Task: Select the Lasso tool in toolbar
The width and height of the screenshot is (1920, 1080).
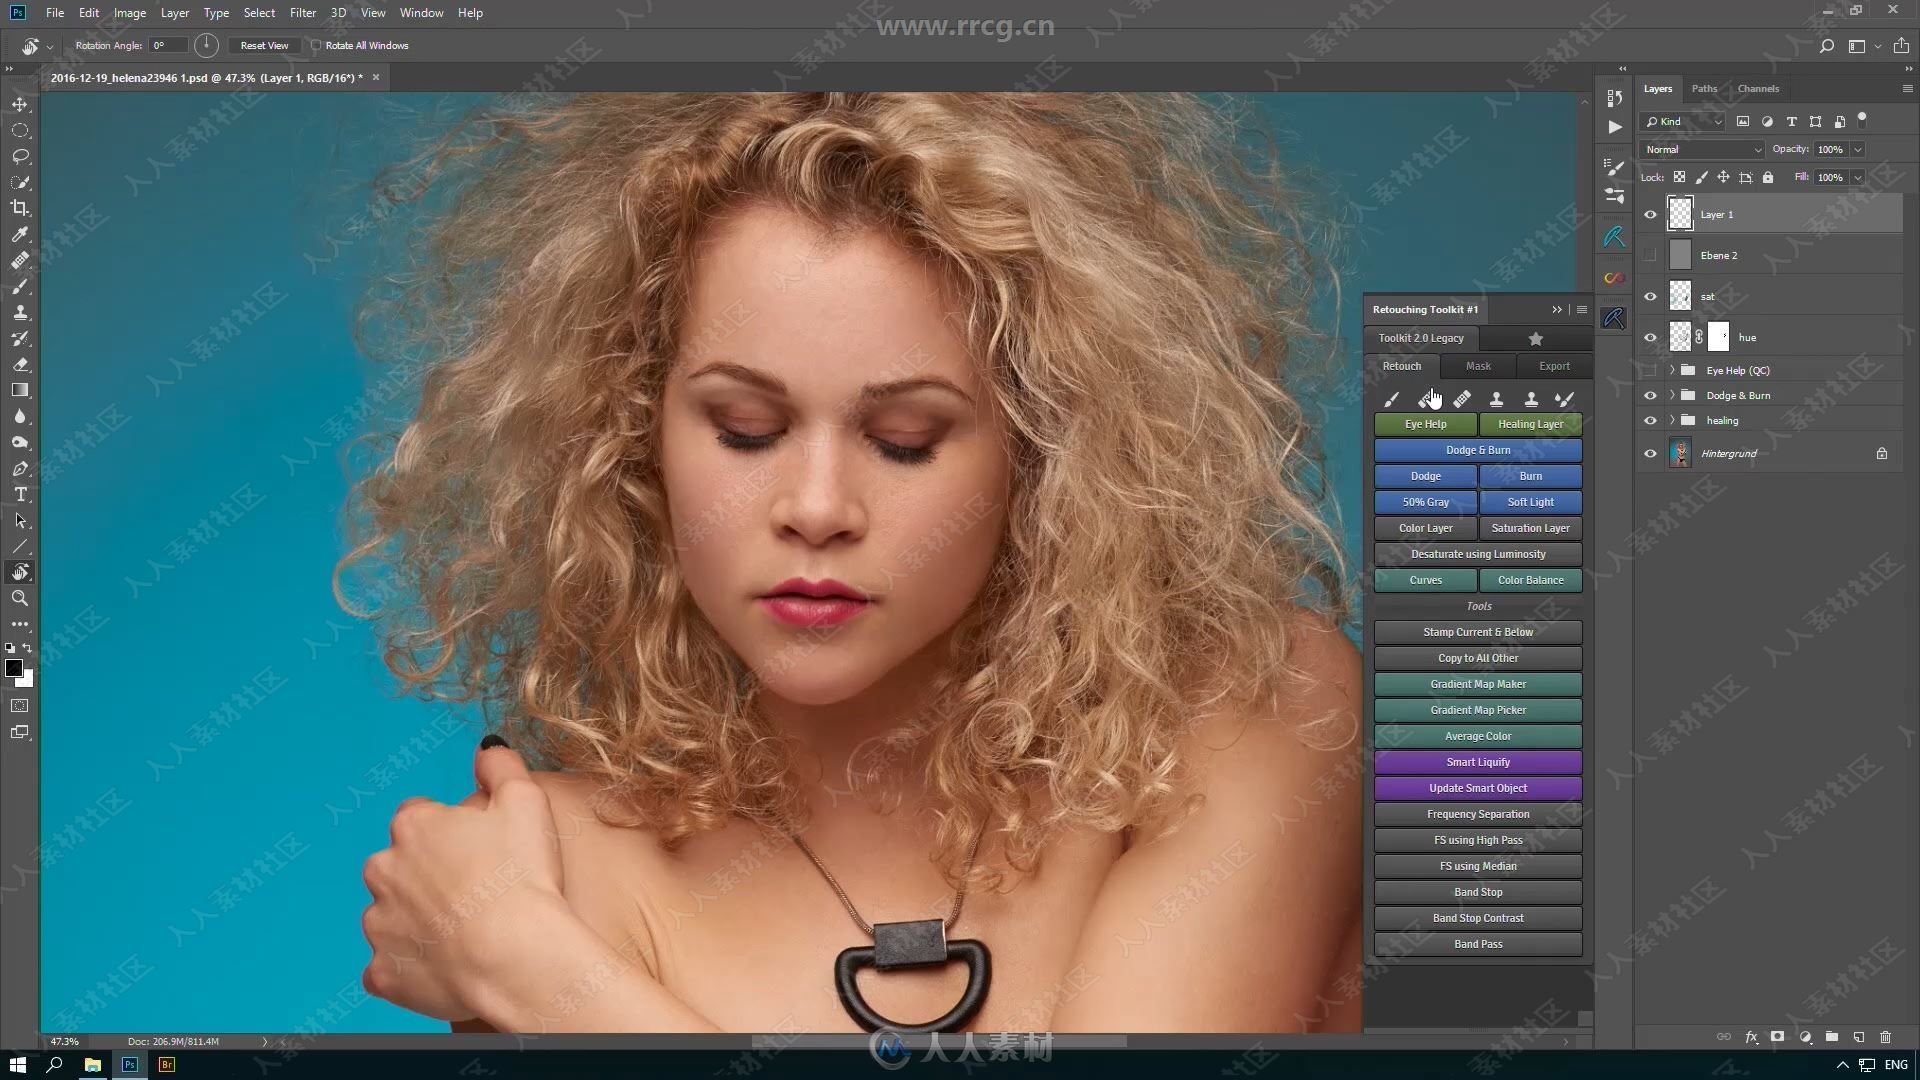Action: [x=18, y=156]
